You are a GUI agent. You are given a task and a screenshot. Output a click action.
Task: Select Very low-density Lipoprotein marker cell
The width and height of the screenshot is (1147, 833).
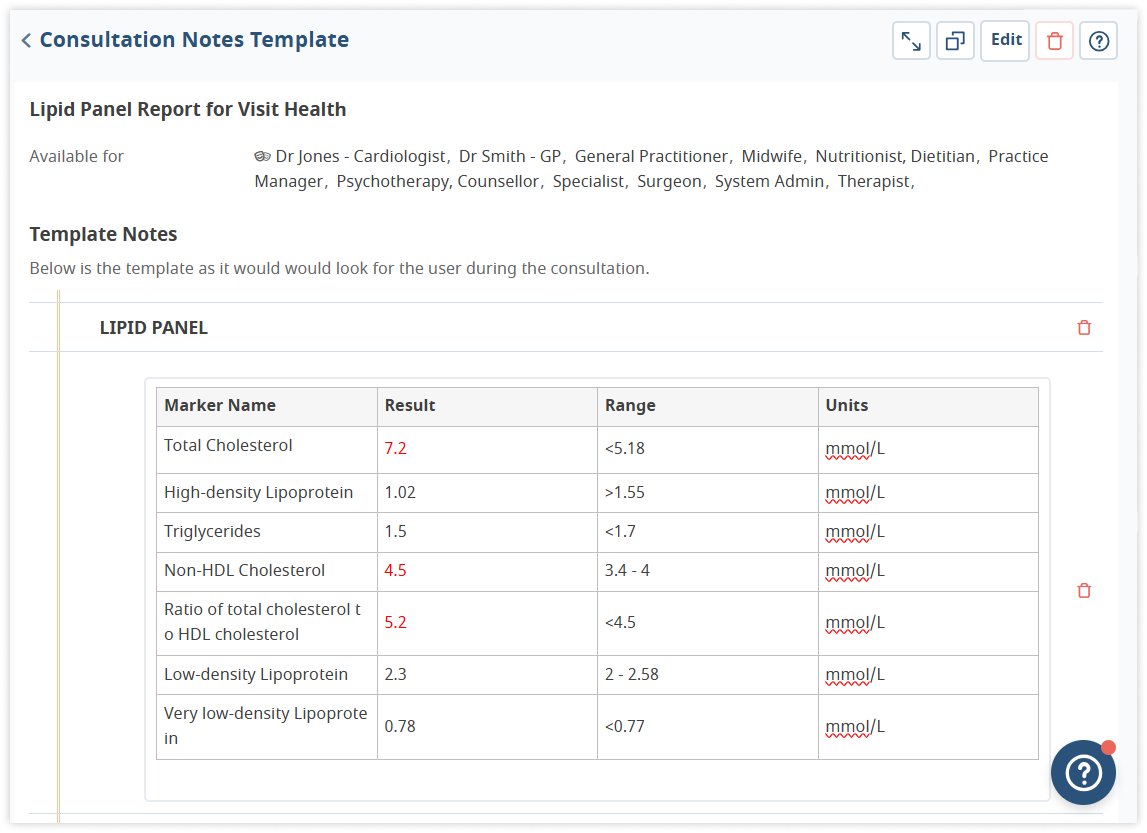pos(267,727)
